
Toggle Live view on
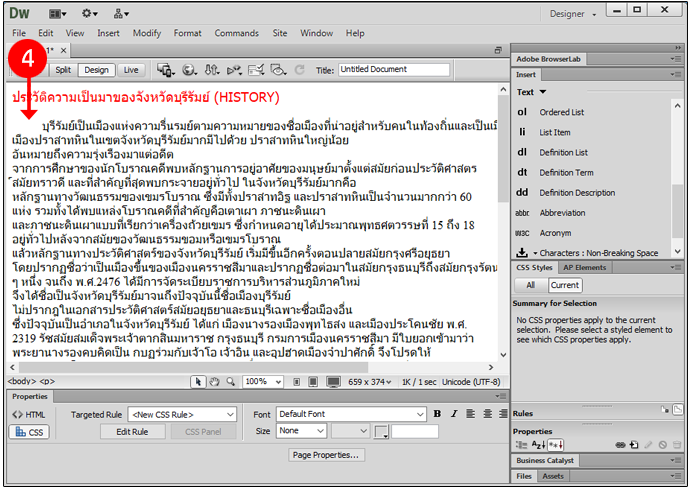click(x=131, y=70)
